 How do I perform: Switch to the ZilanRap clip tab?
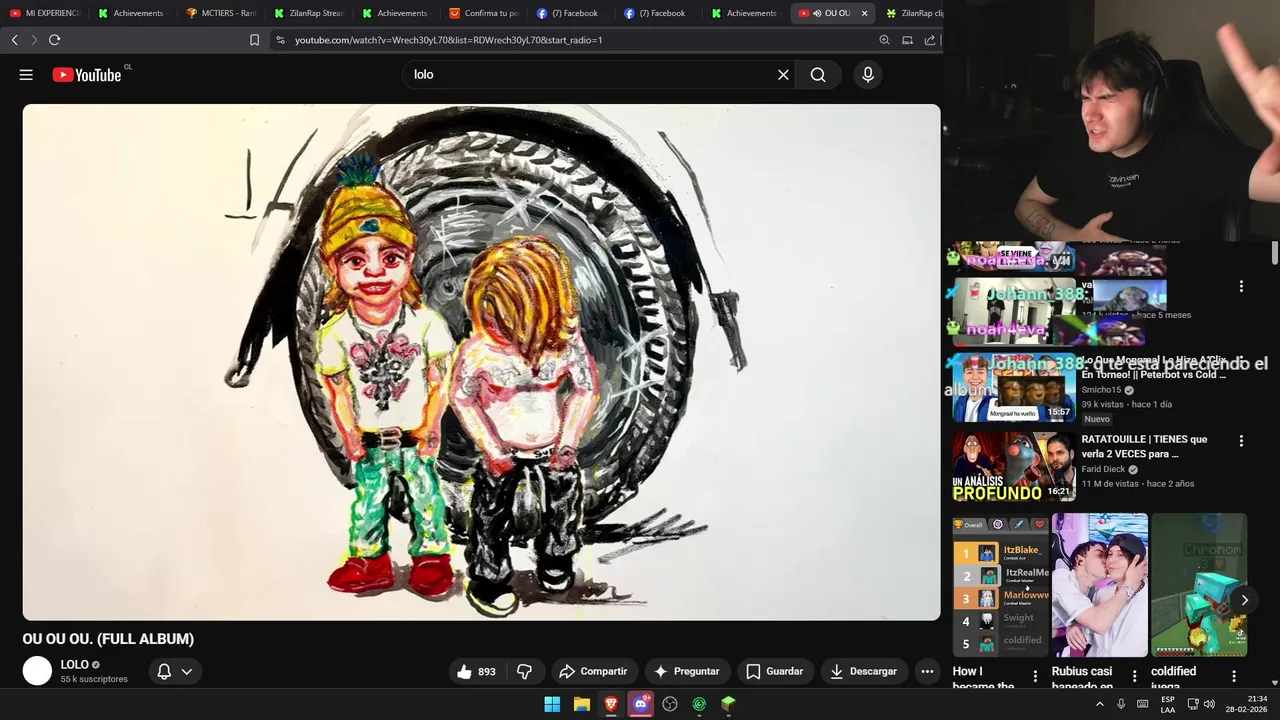tap(913, 13)
